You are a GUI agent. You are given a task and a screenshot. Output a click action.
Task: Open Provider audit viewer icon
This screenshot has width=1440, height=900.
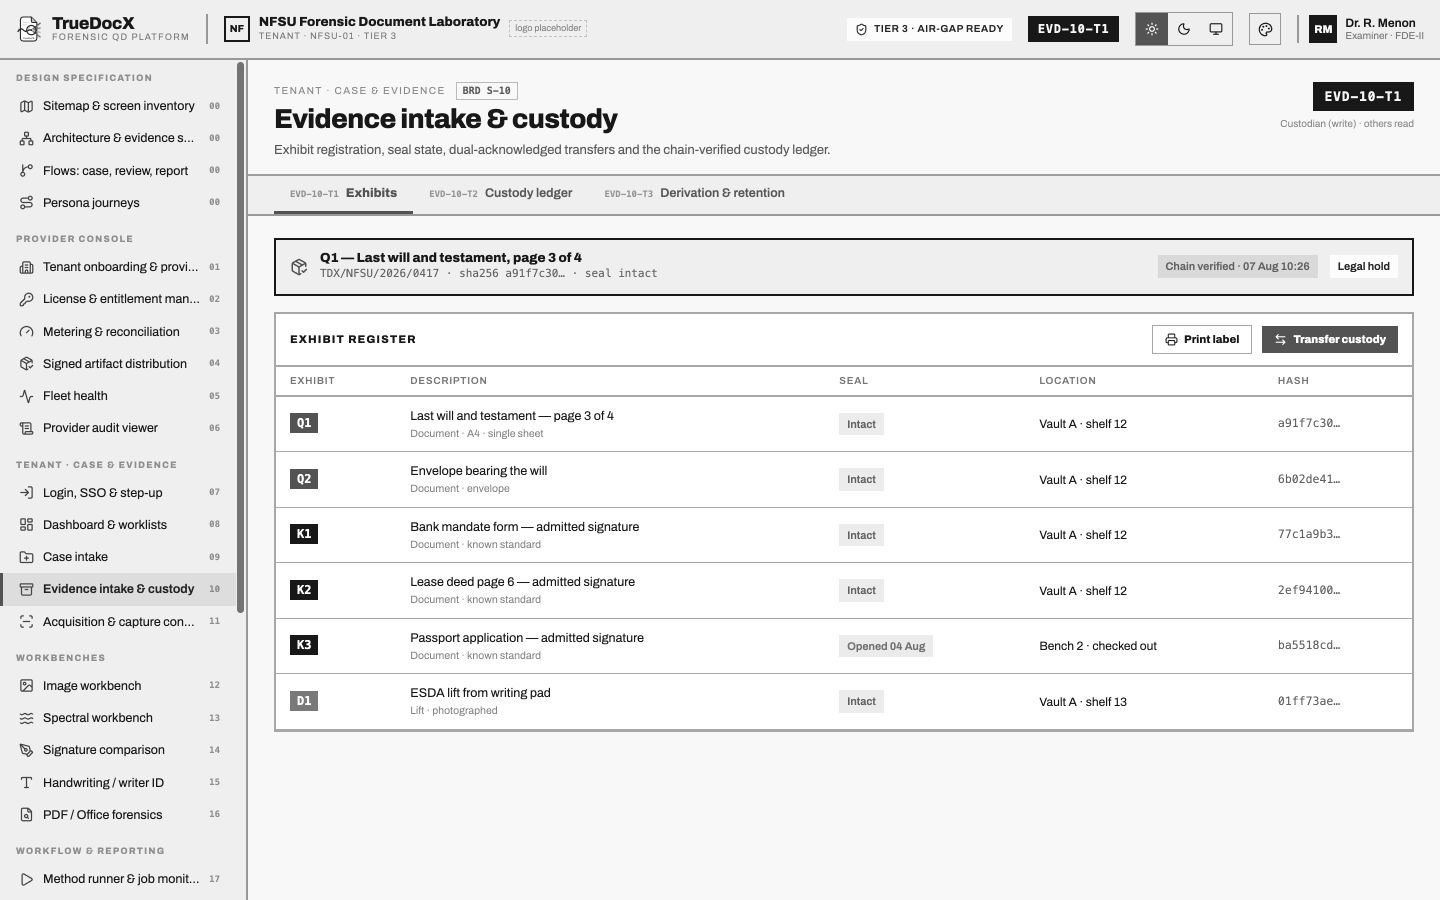point(26,428)
